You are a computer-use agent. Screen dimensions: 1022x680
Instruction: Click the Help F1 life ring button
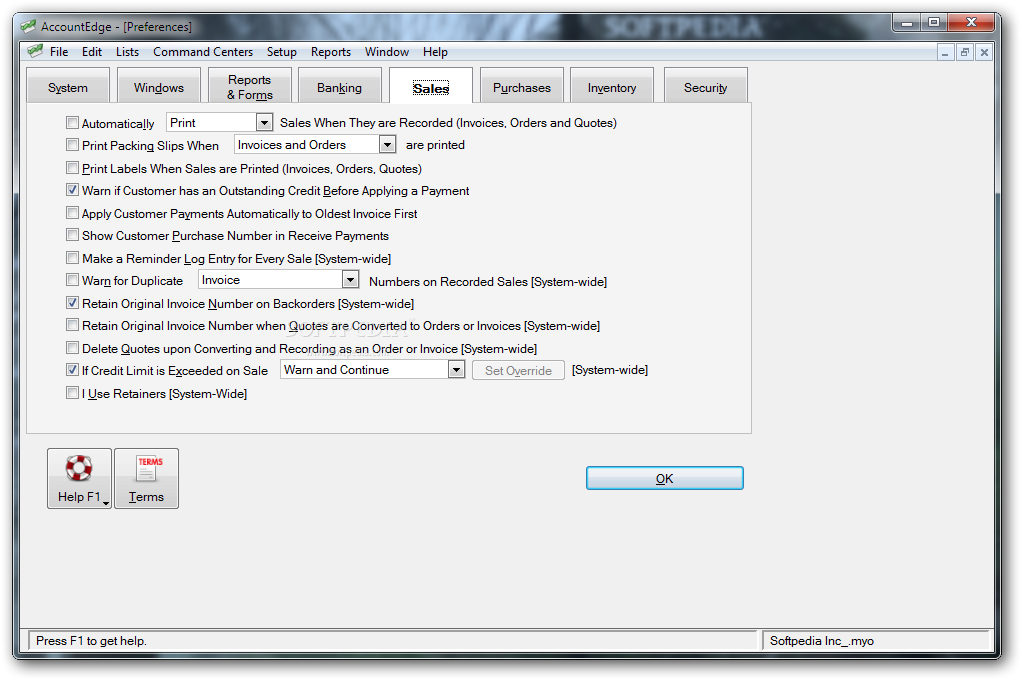click(x=79, y=478)
